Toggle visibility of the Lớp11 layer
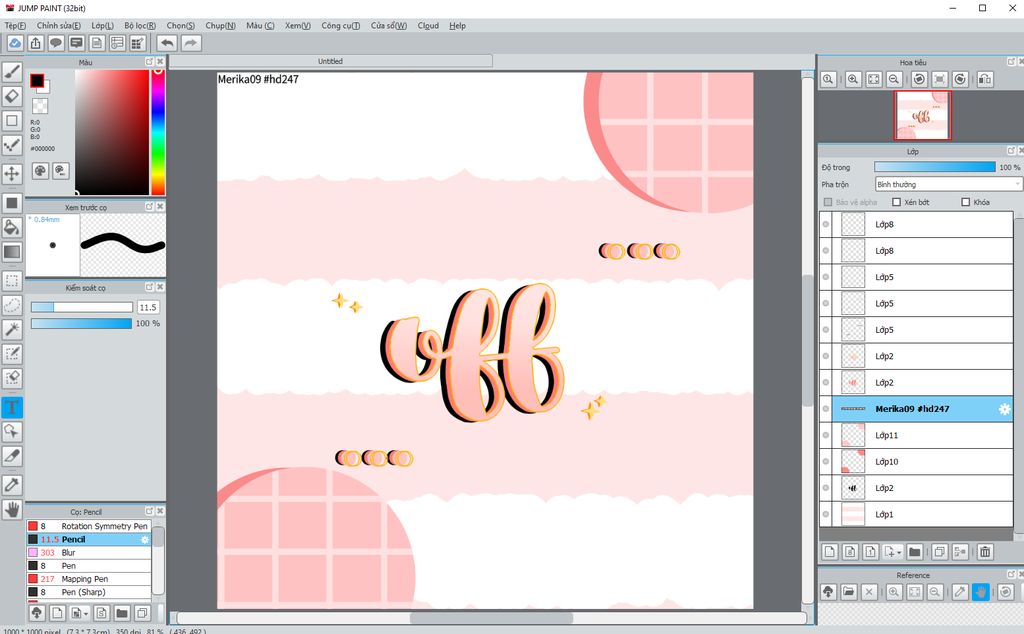The height and width of the screenshot is (634, 1024). 825,436
